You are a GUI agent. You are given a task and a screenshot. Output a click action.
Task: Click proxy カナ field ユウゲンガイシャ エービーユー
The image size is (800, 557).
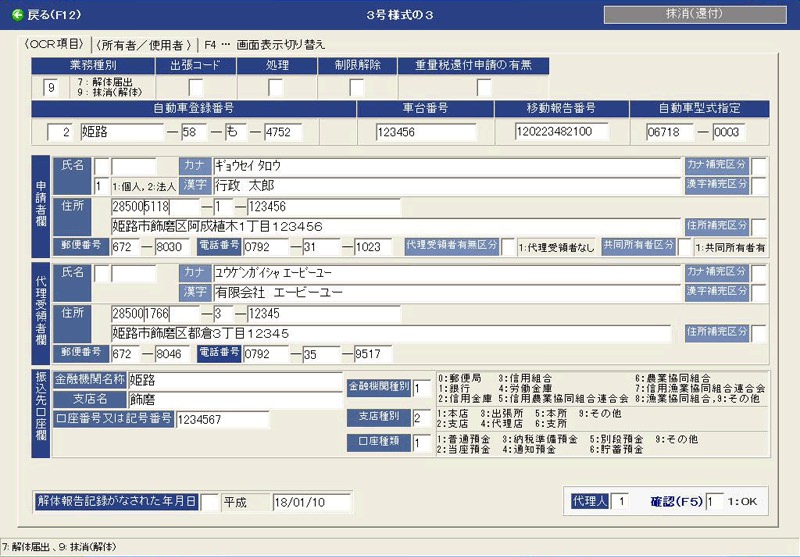tap(447, 273)
